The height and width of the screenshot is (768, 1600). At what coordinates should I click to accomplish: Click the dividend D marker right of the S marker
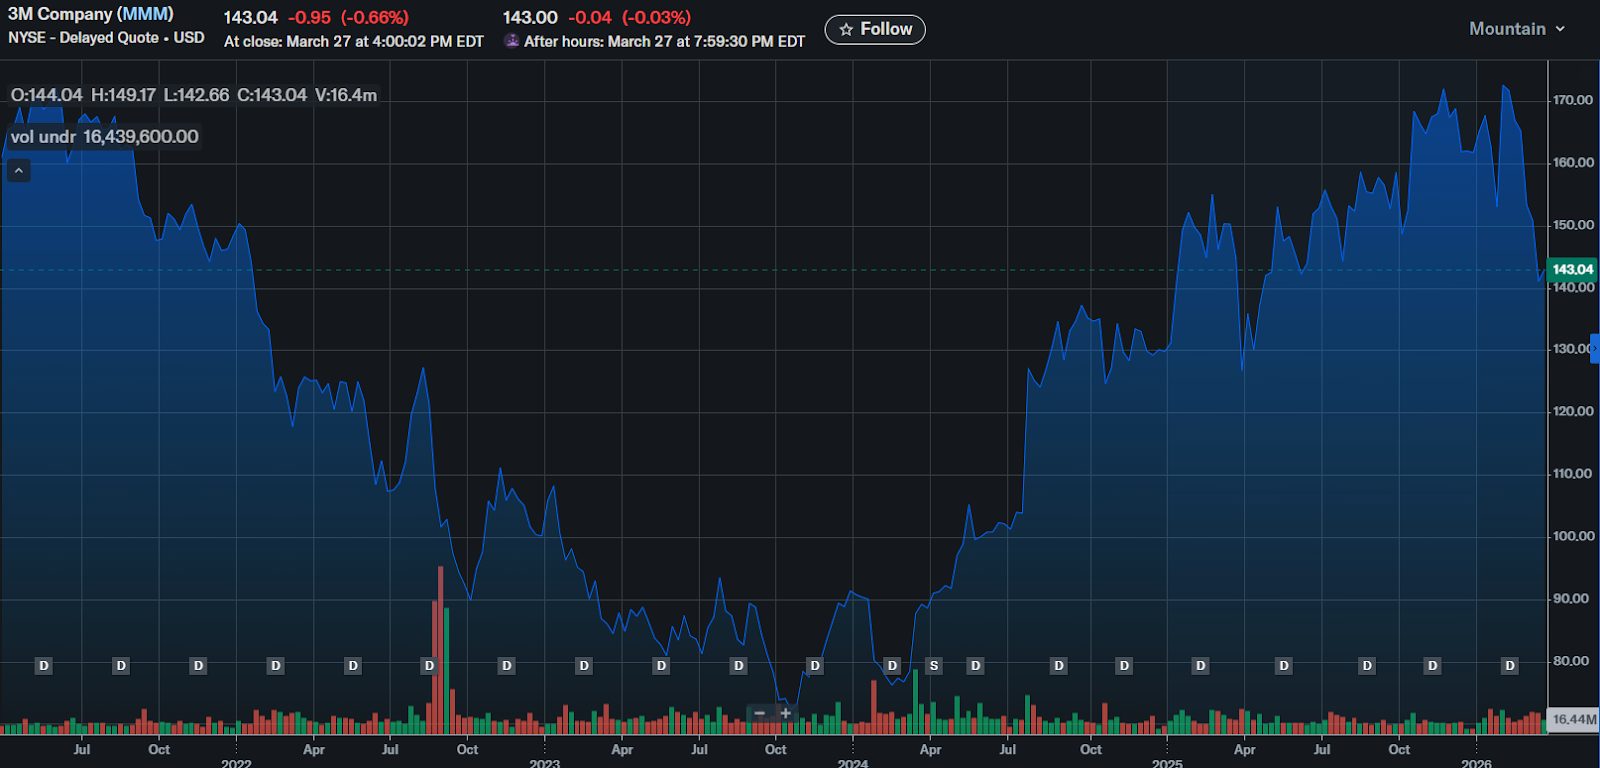pyautogui.click(x=975, y=666)
